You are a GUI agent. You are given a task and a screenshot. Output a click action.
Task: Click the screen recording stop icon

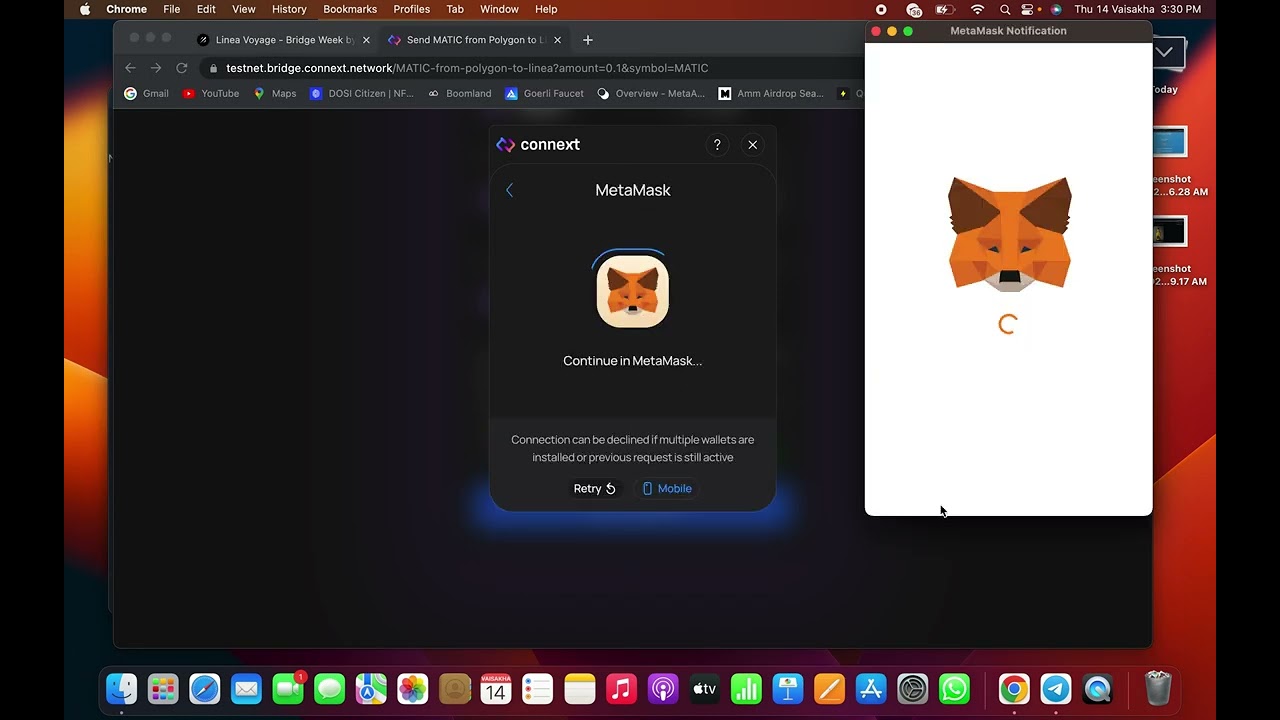point(881,9)
